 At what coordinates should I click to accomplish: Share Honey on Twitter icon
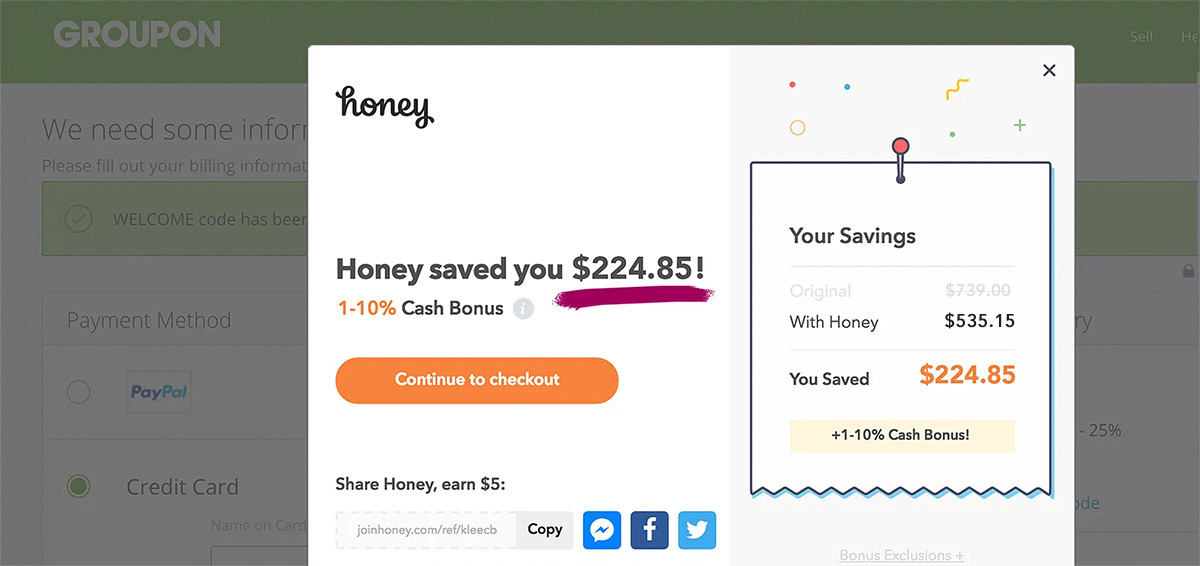(x=697, y=530)
